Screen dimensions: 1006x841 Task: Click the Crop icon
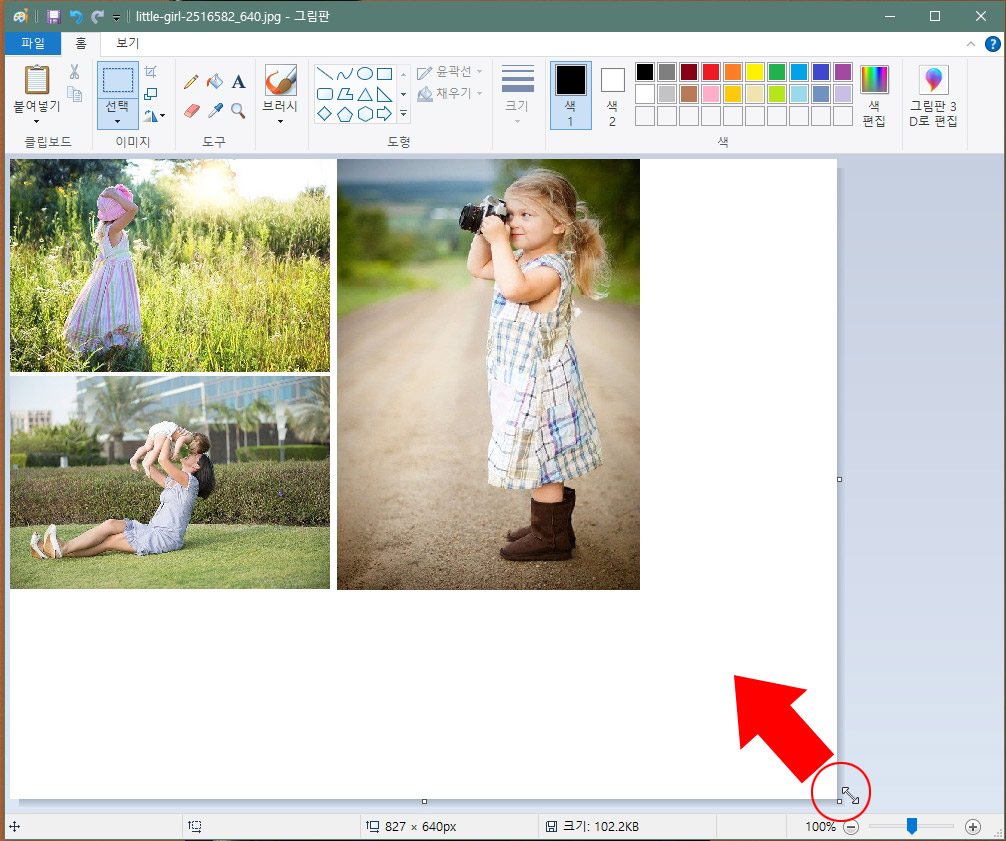pyautogui.click(x=150, y=71)
